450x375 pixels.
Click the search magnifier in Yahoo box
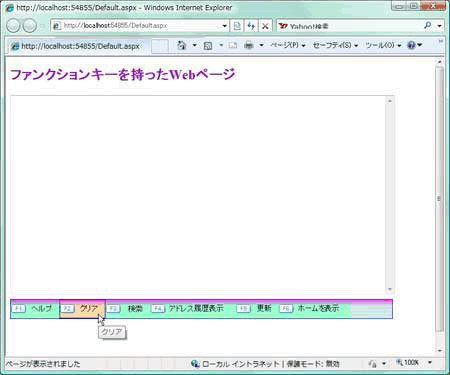(427, 25)
